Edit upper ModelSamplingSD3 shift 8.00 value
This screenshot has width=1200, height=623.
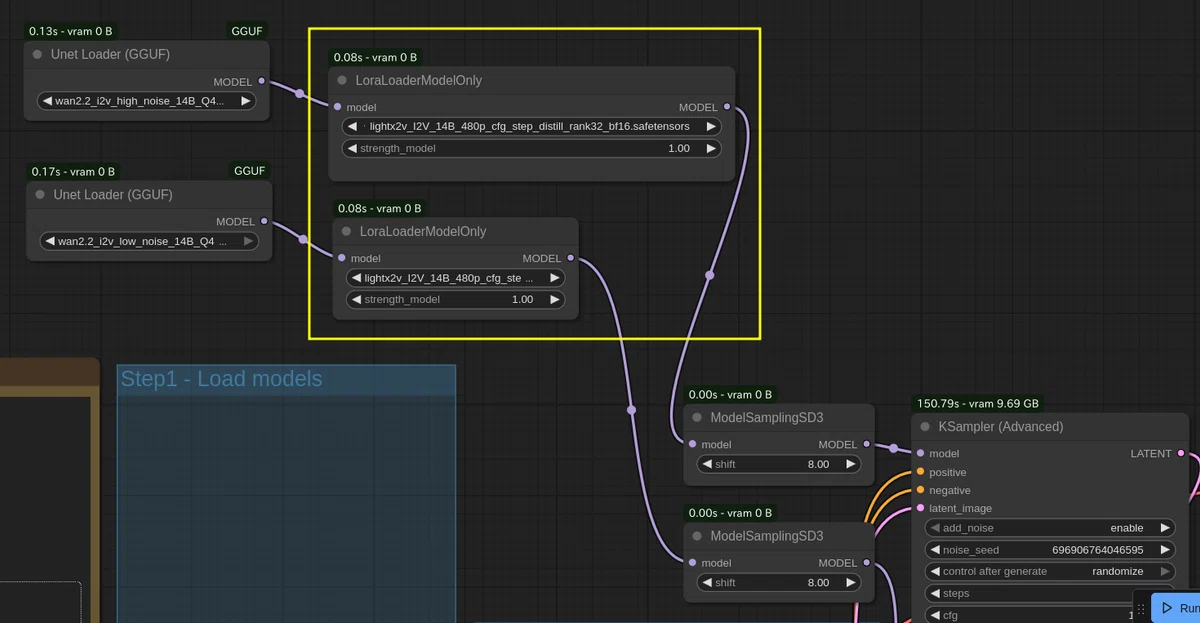[818, 464]
